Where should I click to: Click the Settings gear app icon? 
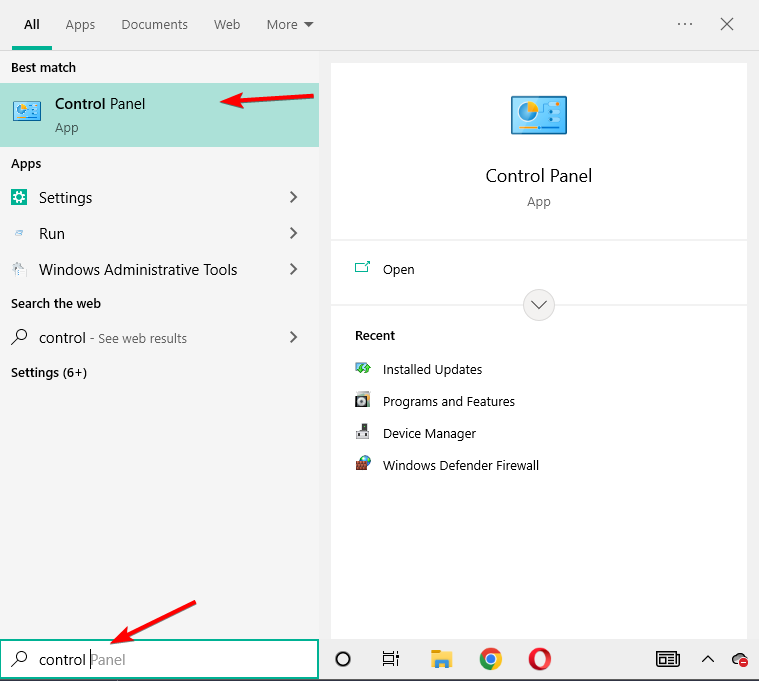(19, 198)
